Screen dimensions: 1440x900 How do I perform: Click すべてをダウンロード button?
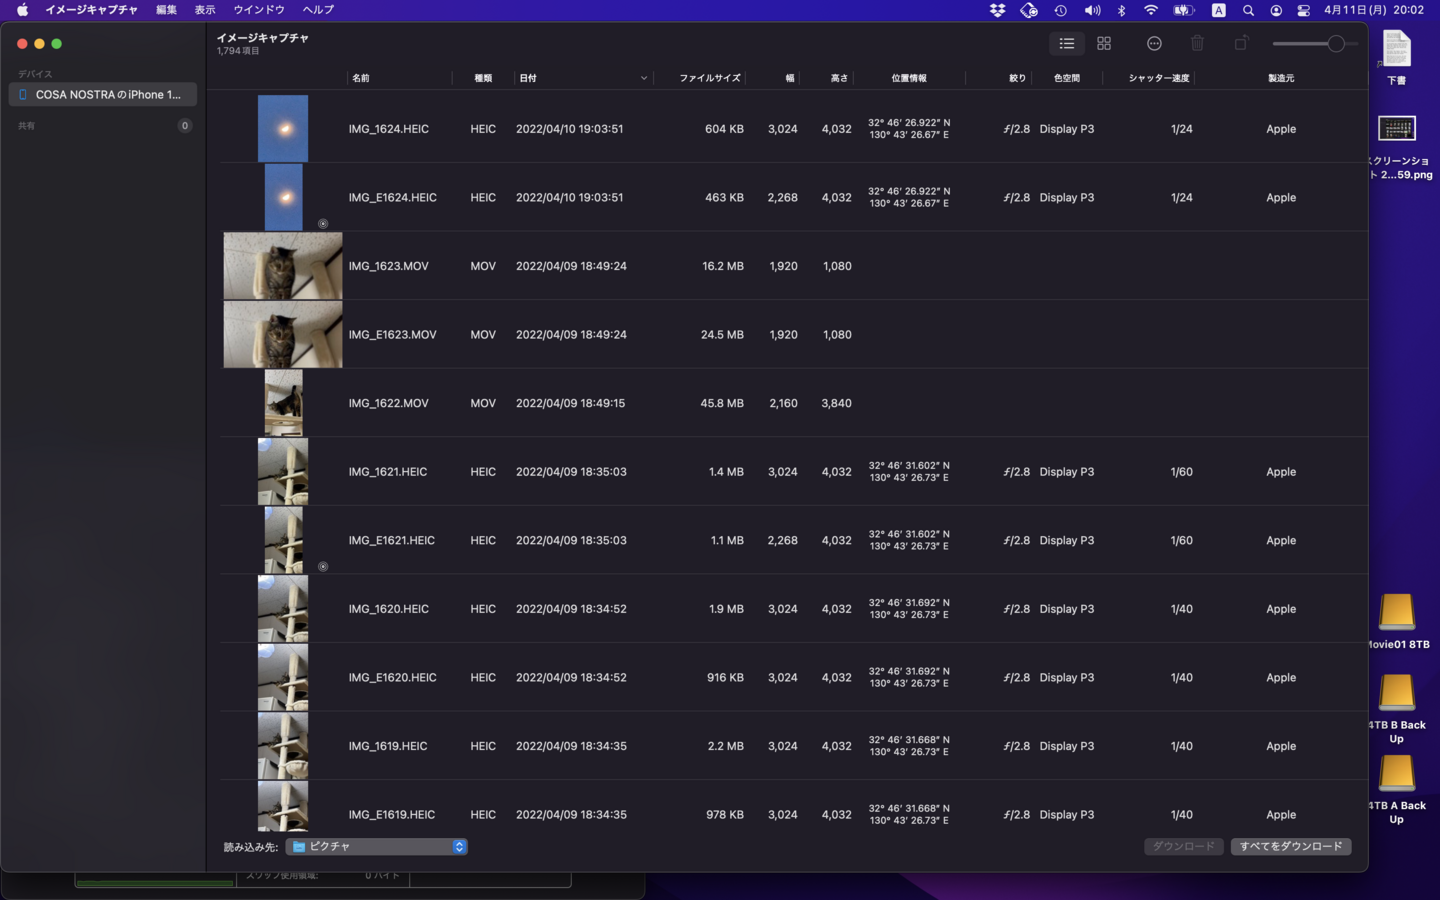coord(1290,847)
